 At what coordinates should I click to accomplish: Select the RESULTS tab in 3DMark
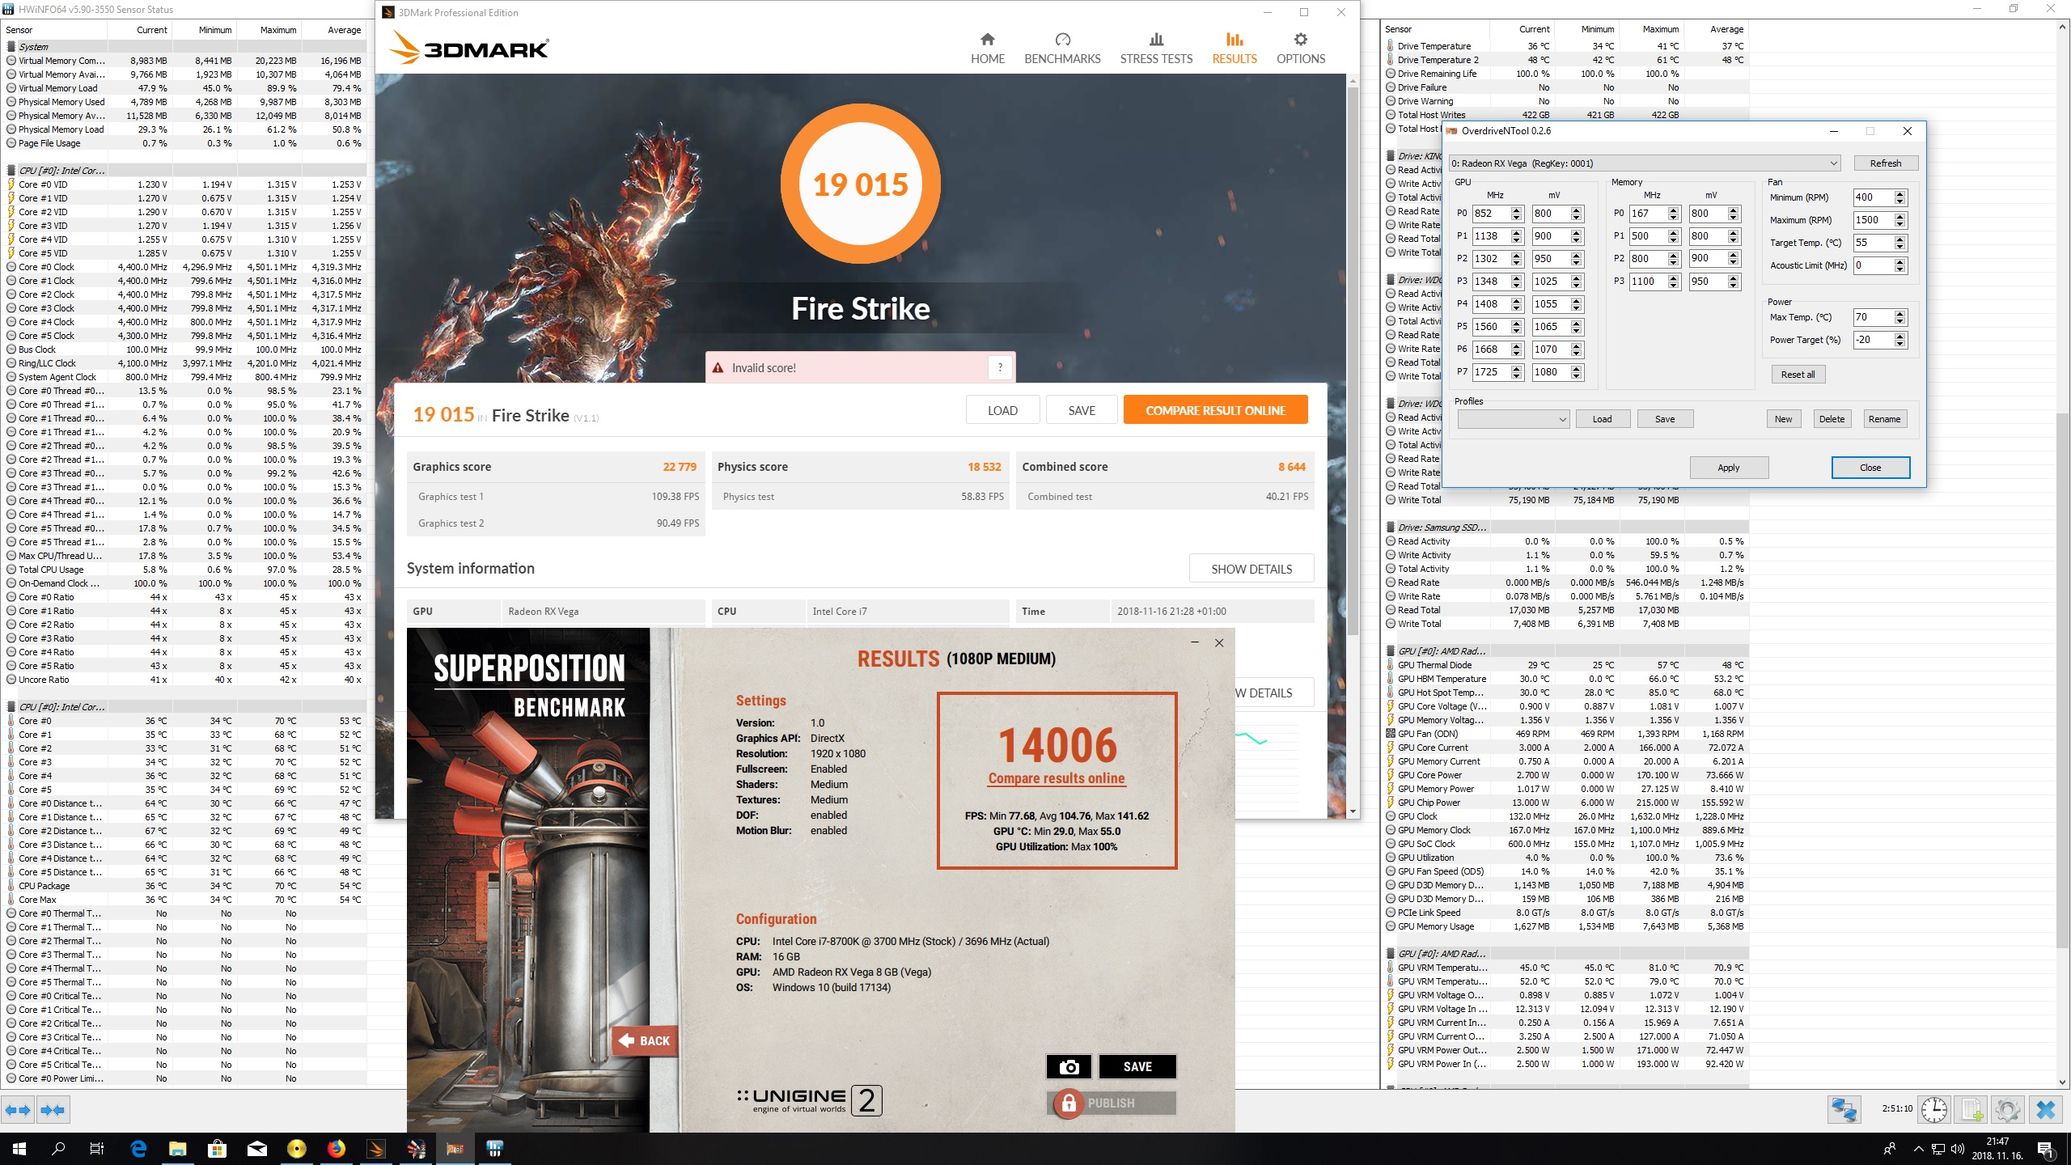tap(1235, 48)
